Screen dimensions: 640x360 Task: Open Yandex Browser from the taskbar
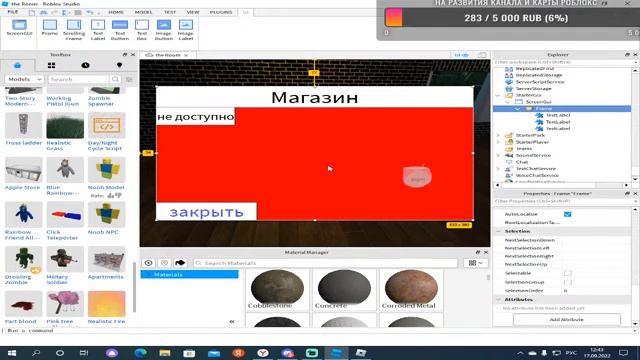[x=263, y=353]
